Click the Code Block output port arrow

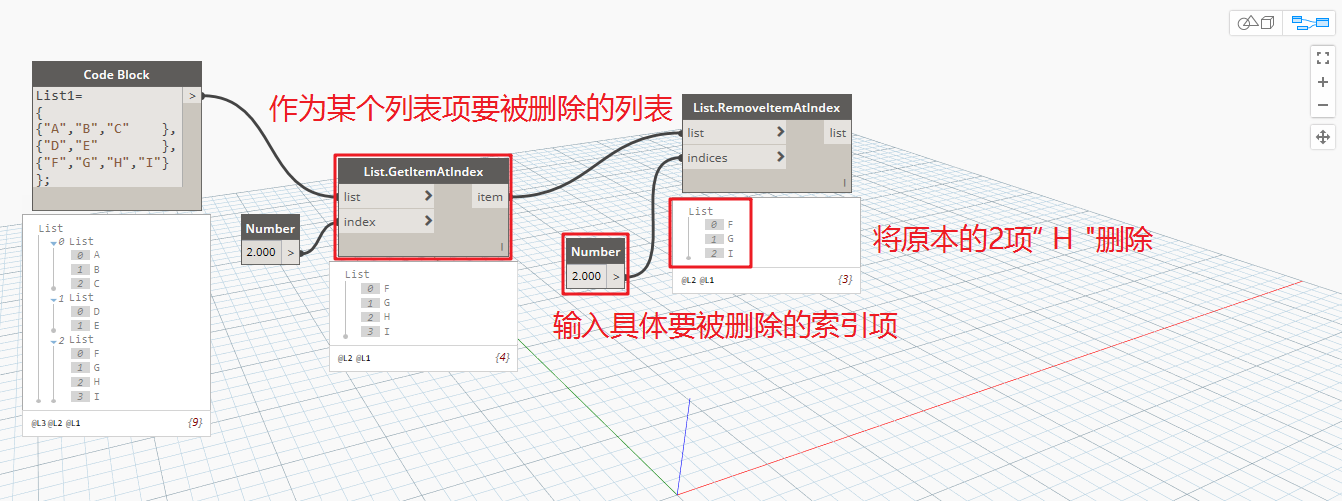point(192,96)
